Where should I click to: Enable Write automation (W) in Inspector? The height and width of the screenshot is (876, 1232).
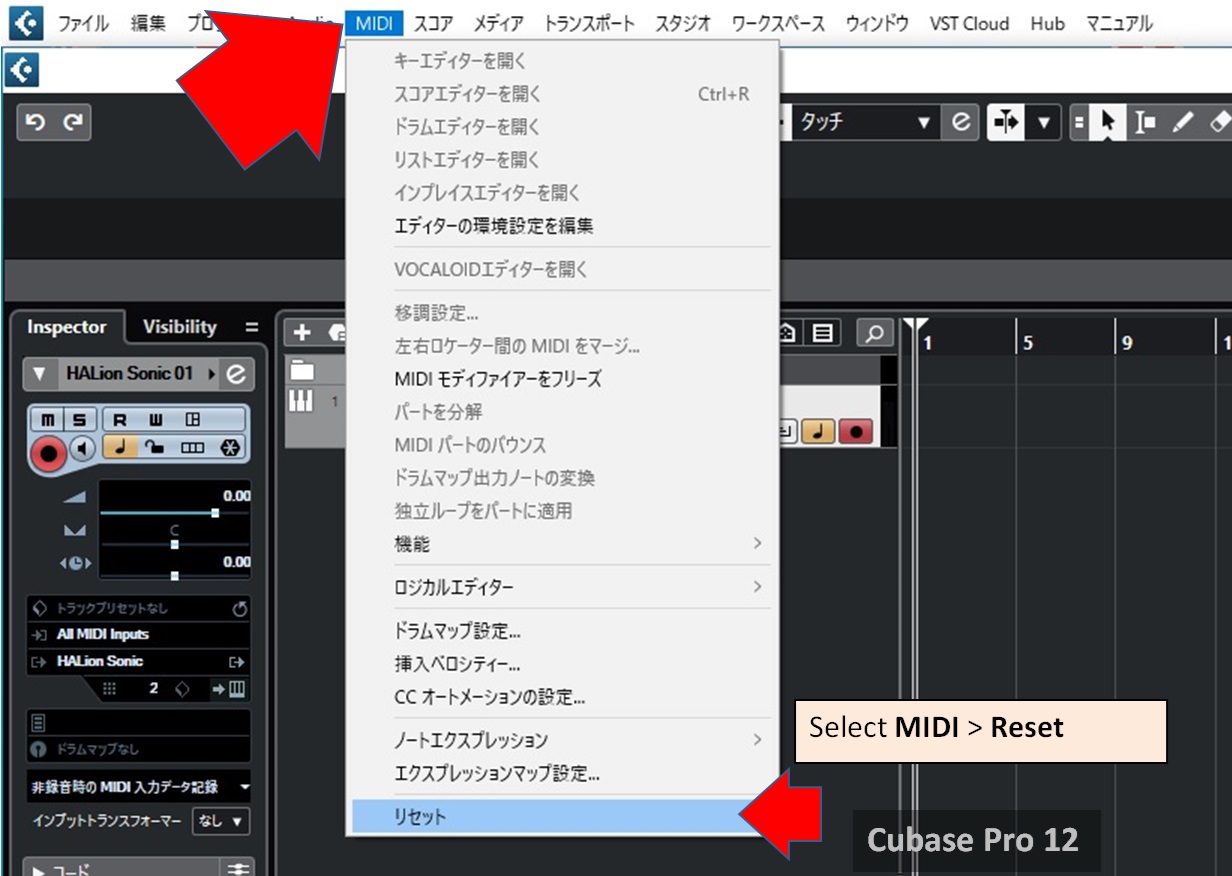click(x=157, y=420)
